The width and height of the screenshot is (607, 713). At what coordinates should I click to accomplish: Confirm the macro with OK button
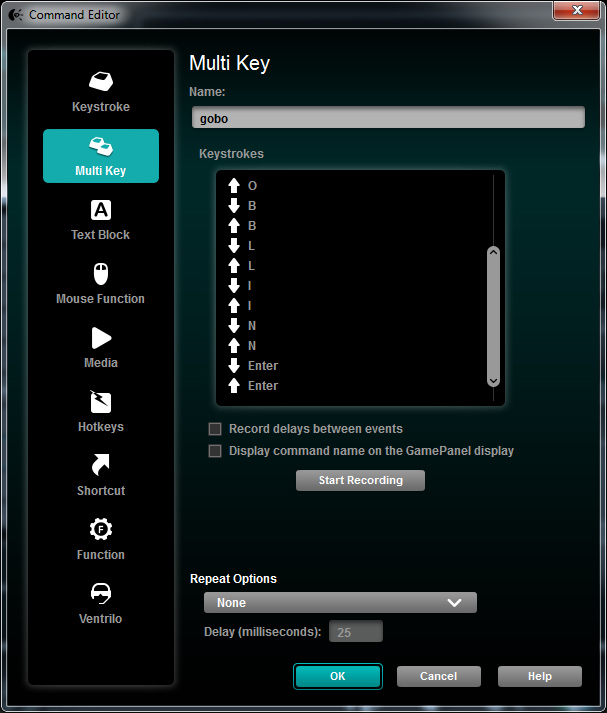click(337, 677)
